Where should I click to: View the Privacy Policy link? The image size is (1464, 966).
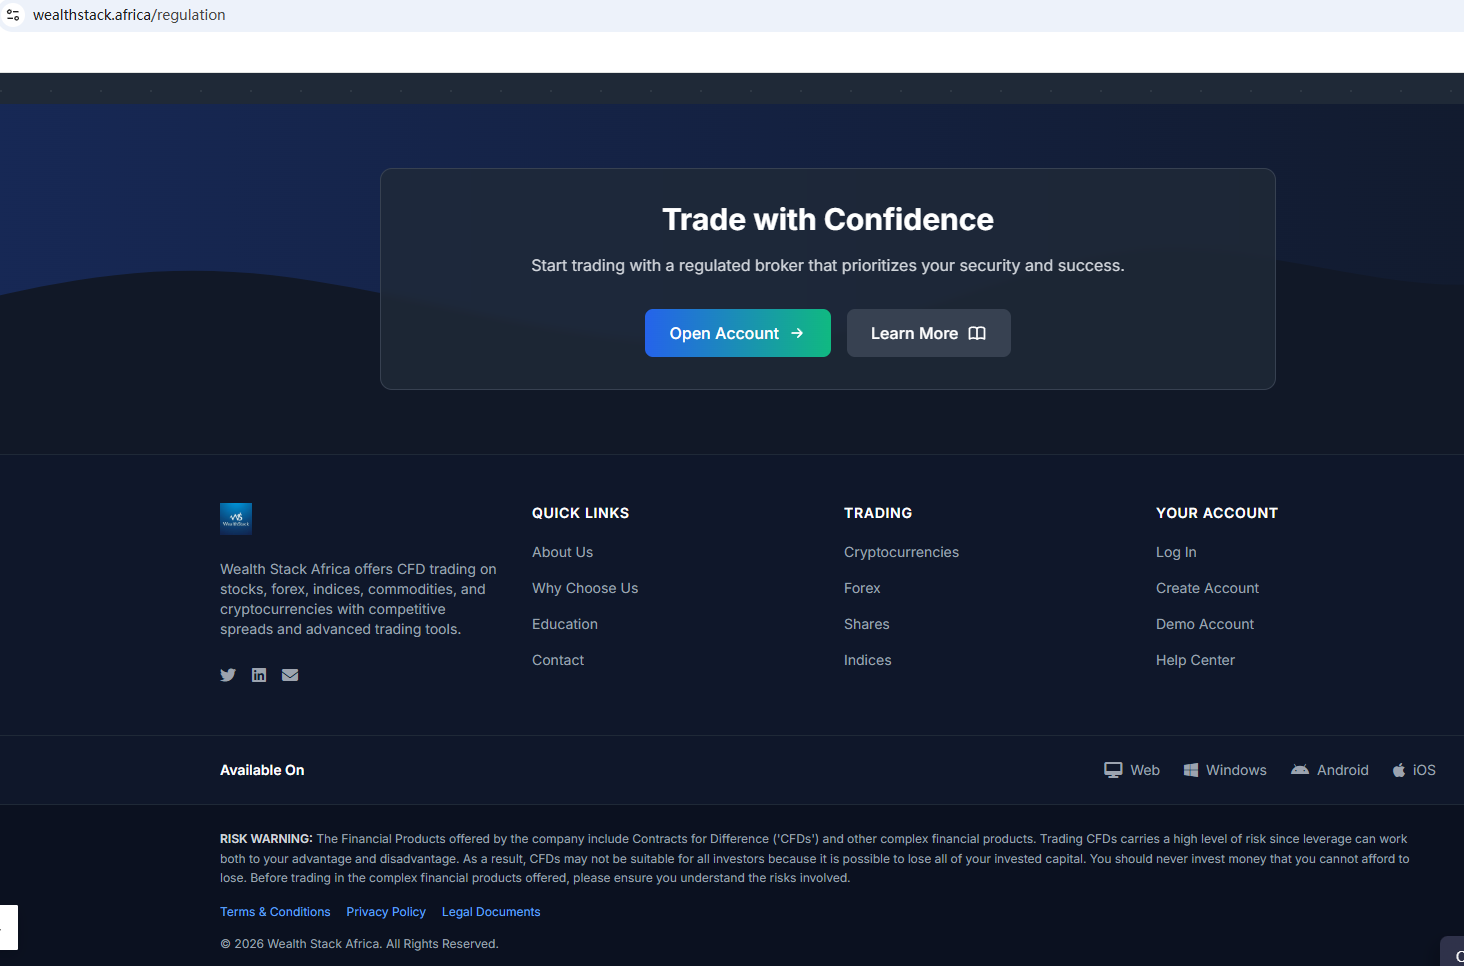click(386, 912)
